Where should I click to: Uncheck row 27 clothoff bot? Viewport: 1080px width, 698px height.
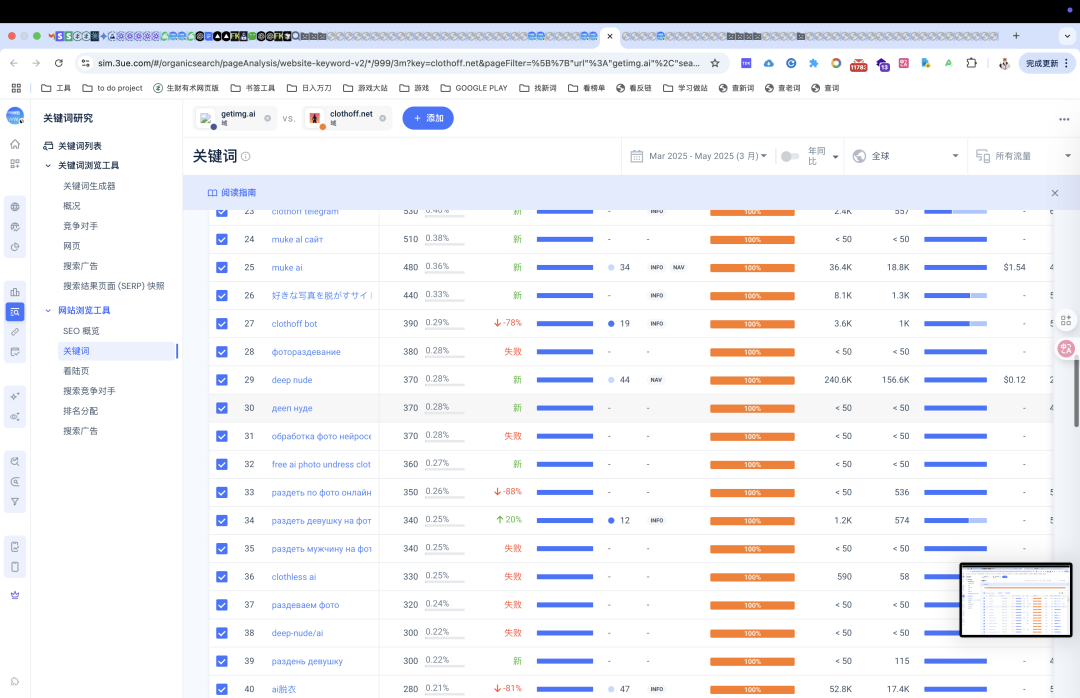pos(222,324)
